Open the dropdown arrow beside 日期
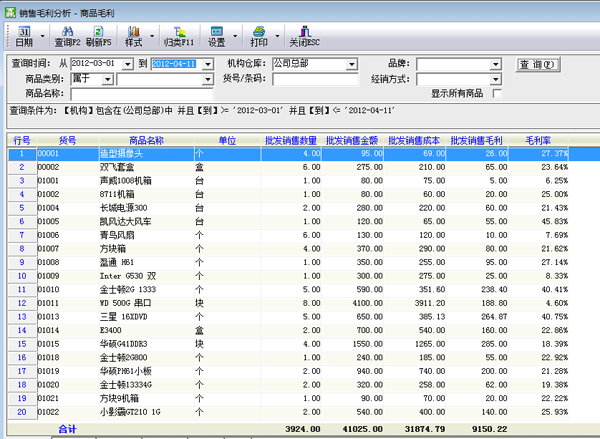The height and width of the screenshot is (439, 600). (42, 36)
